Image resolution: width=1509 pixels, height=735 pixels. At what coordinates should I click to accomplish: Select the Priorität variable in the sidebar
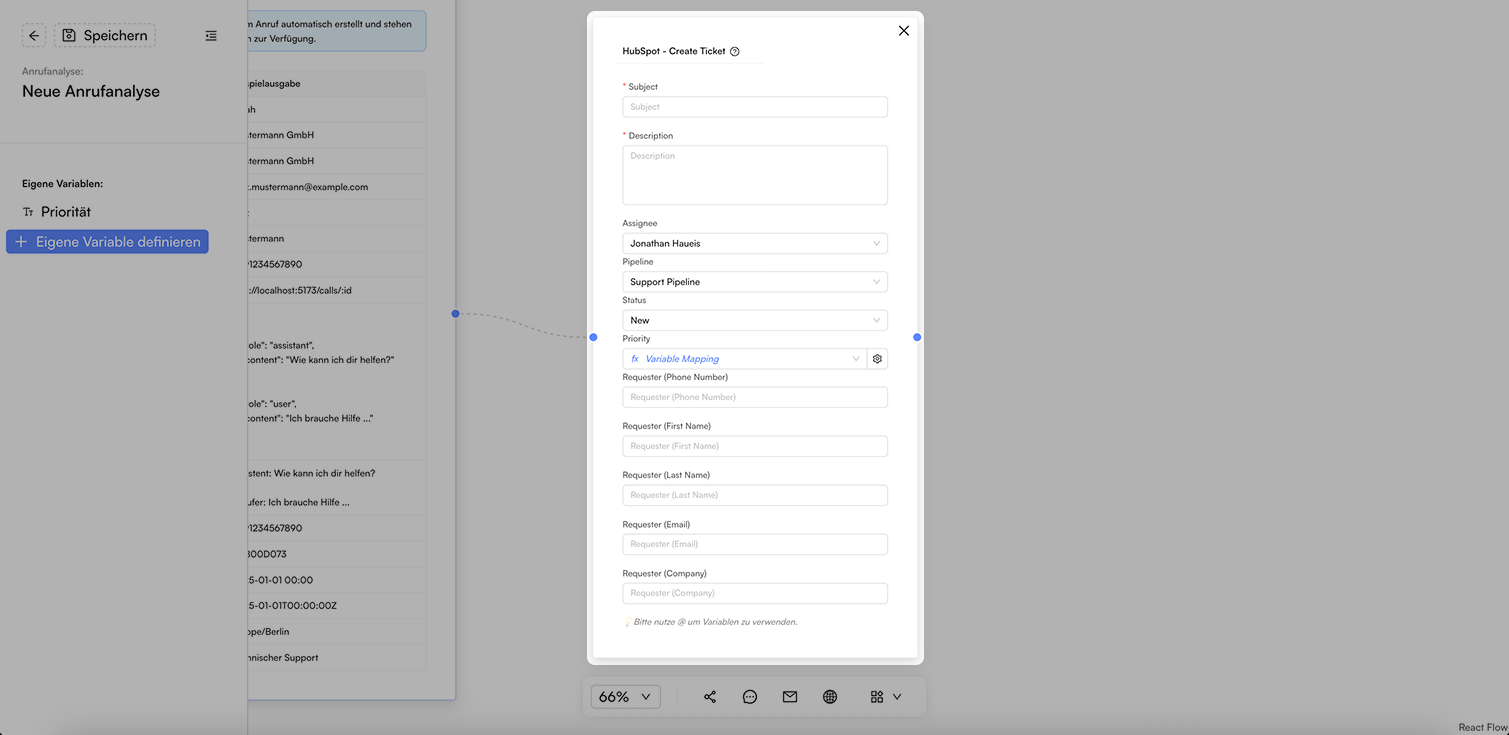tap(57, 212)
